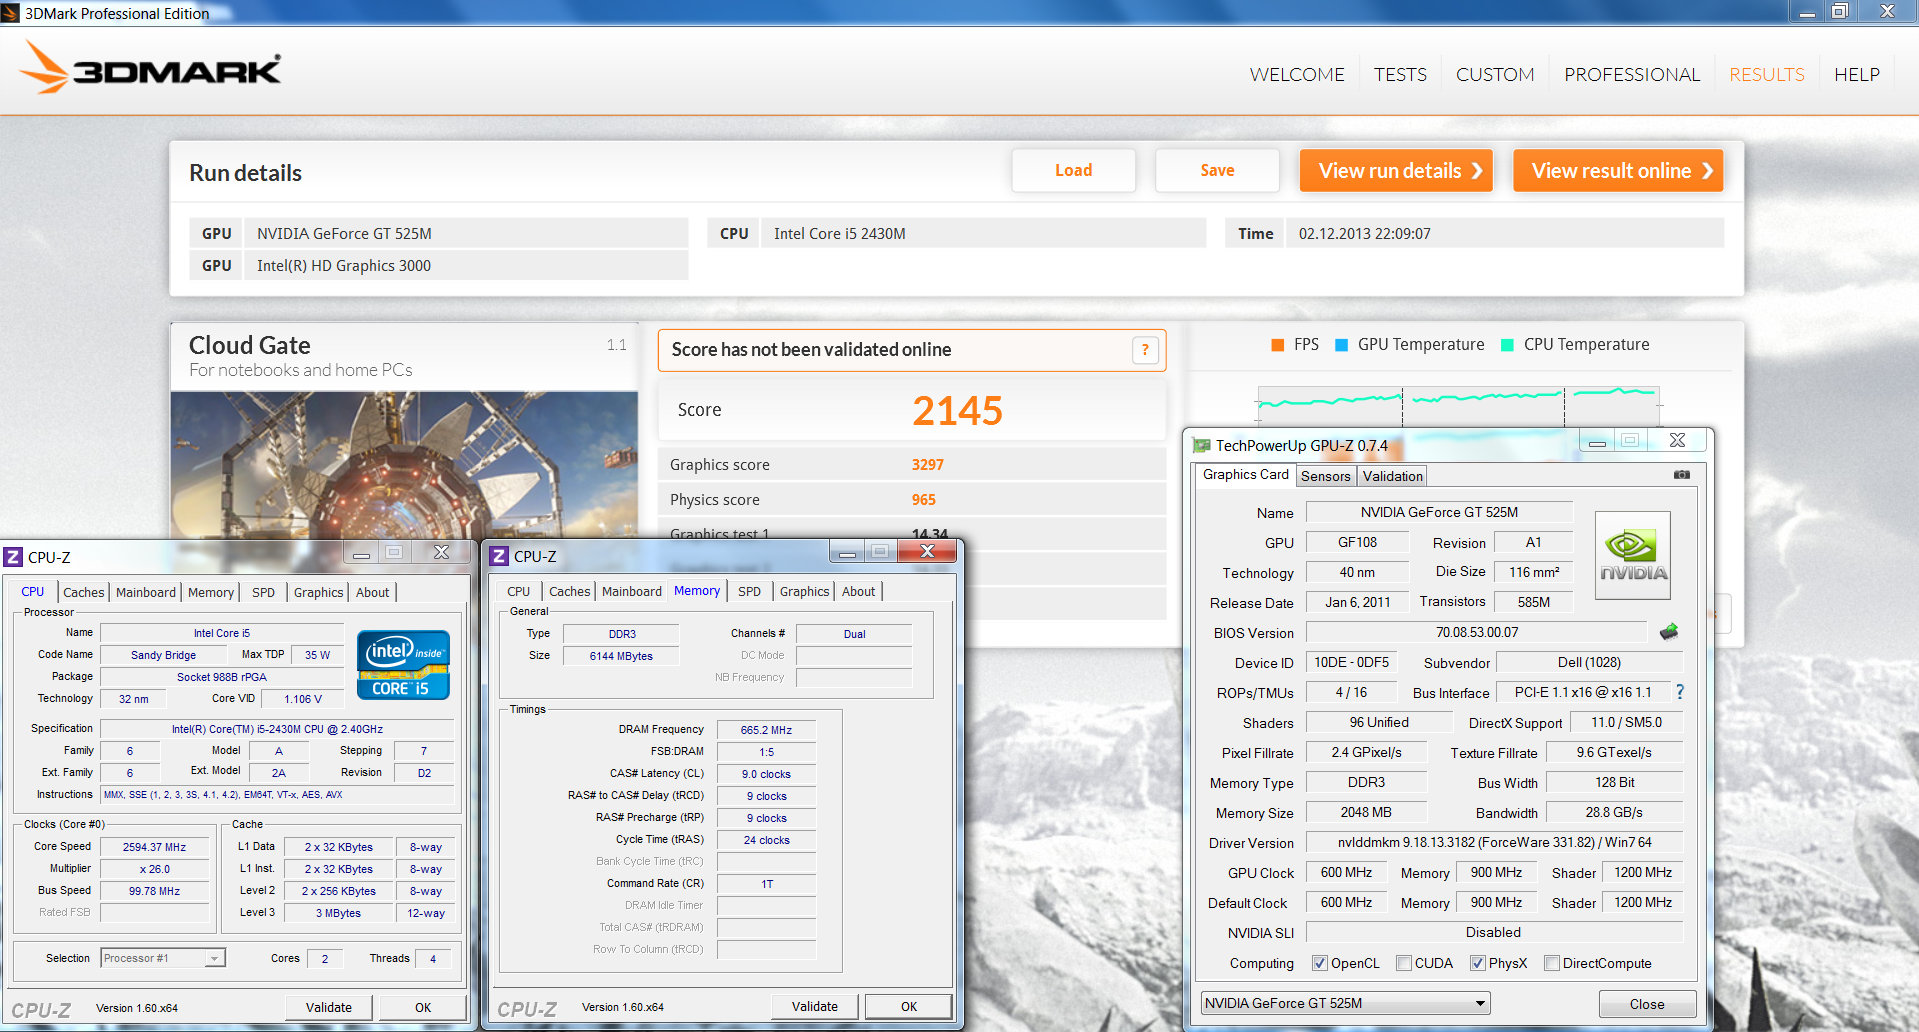
Task: Open the TESTS tab in 3DMark
Action: [1400, 75]
